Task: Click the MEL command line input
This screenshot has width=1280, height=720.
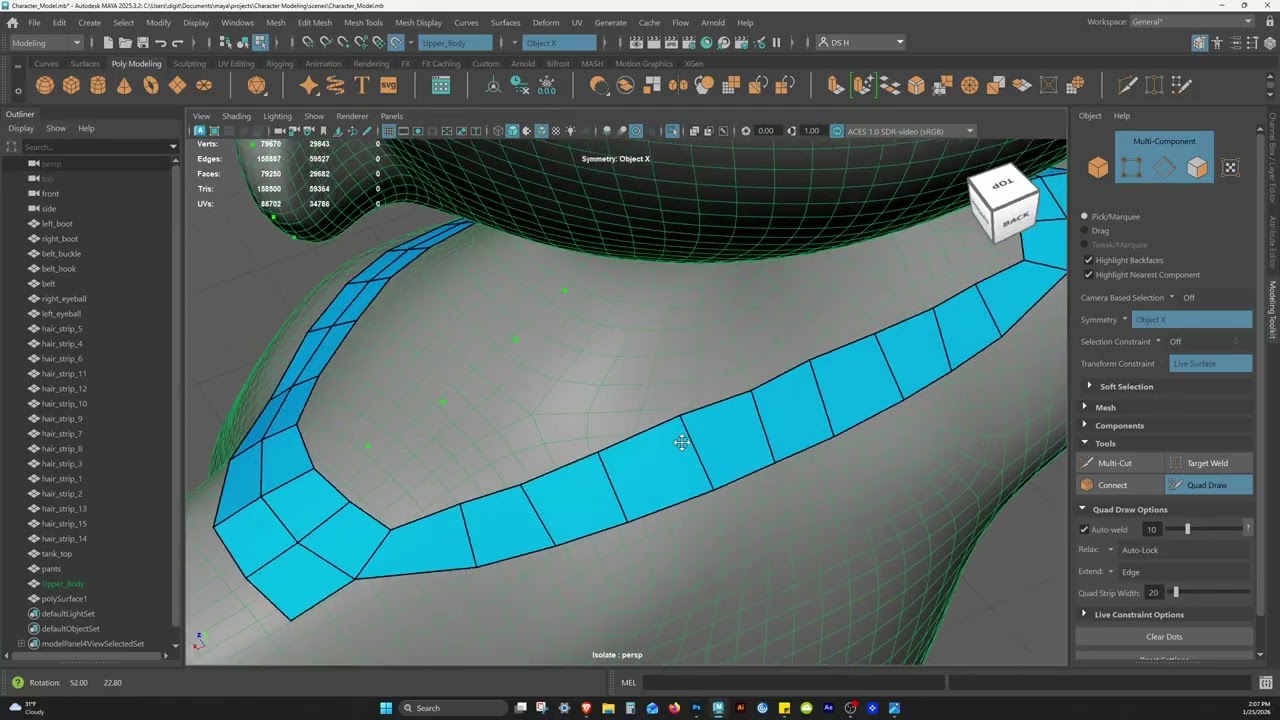Action: pos(795,683)
